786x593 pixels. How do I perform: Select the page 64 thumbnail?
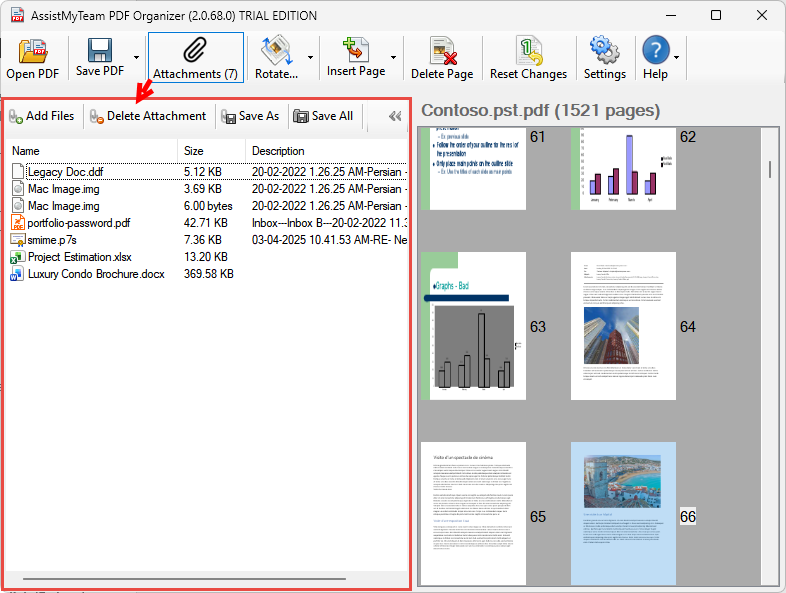coord(617,326)
